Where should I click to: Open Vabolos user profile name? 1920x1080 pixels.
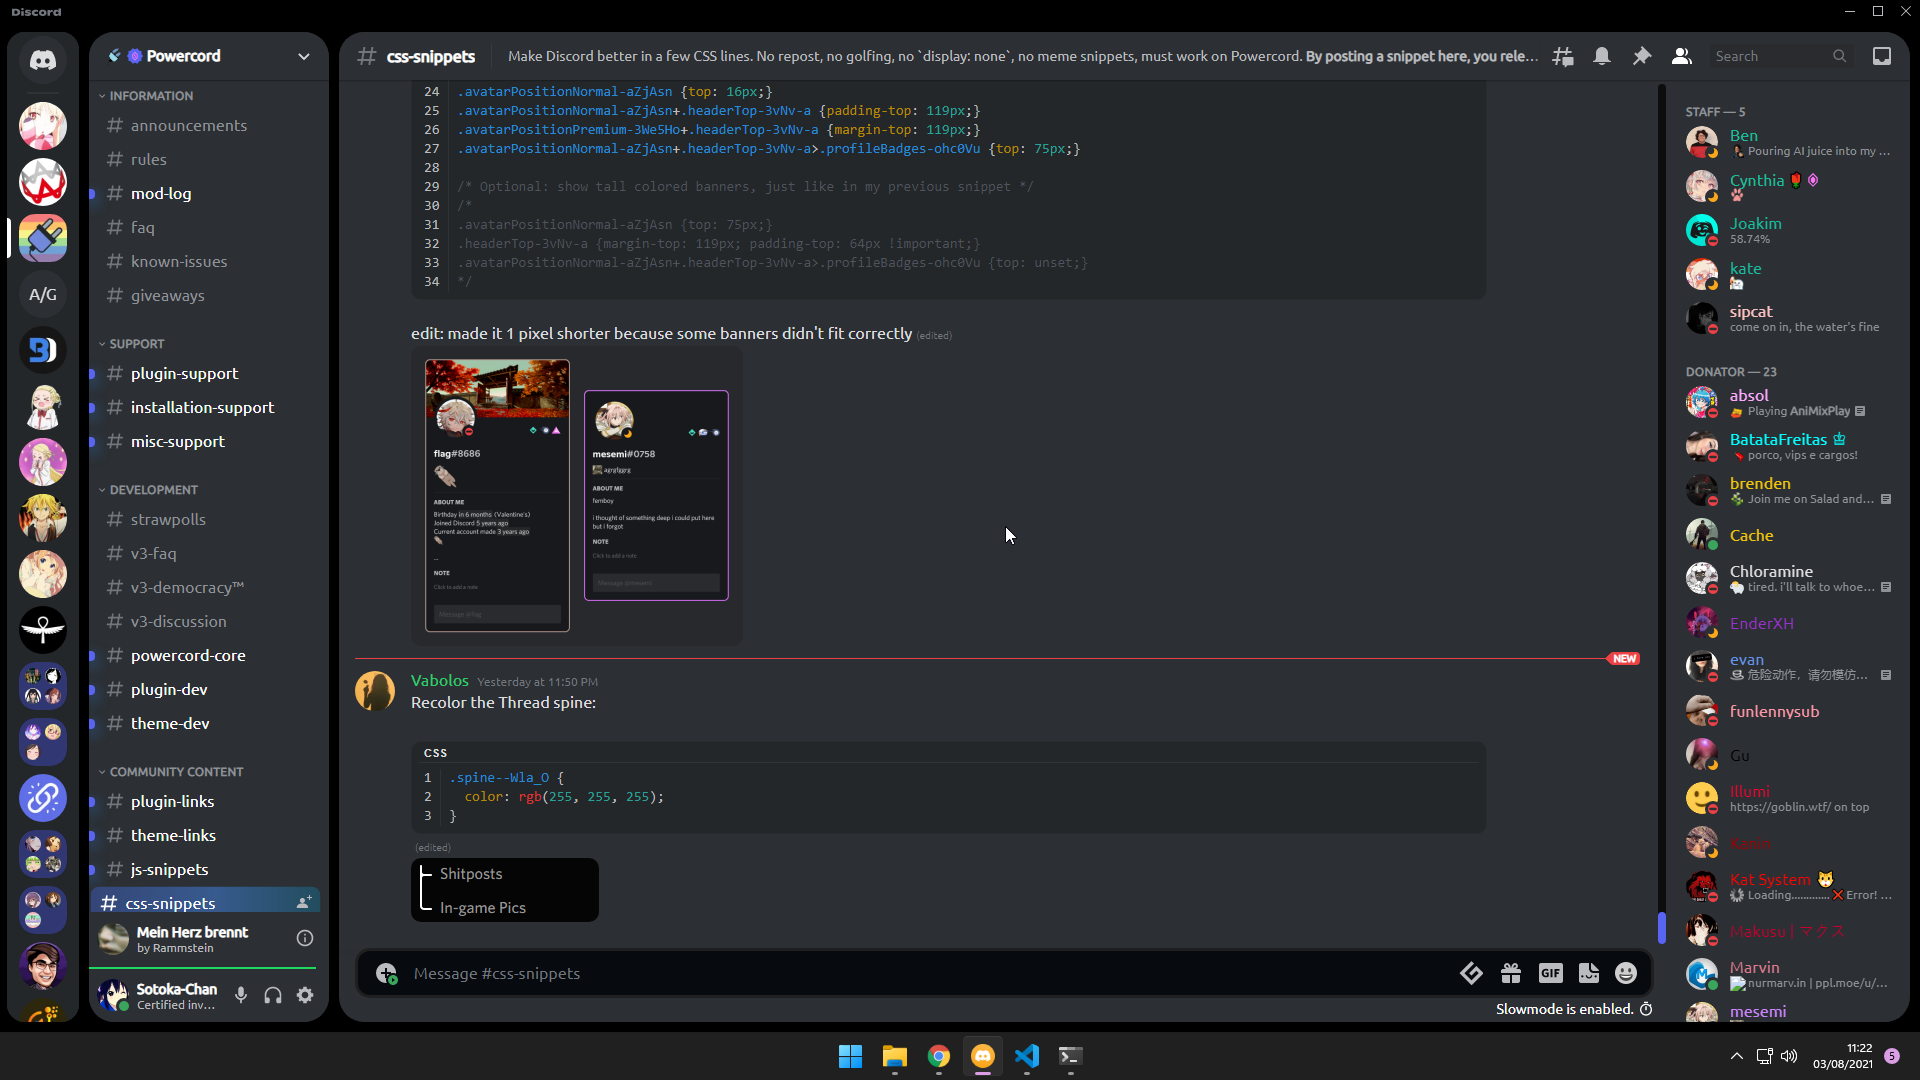coord(439,681)
